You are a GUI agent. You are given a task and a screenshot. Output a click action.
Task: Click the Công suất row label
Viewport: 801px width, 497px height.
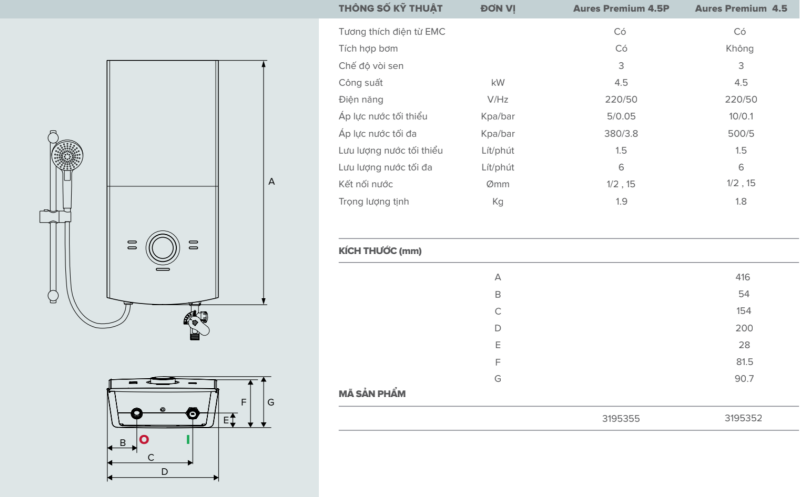click(x=360, y=82)
